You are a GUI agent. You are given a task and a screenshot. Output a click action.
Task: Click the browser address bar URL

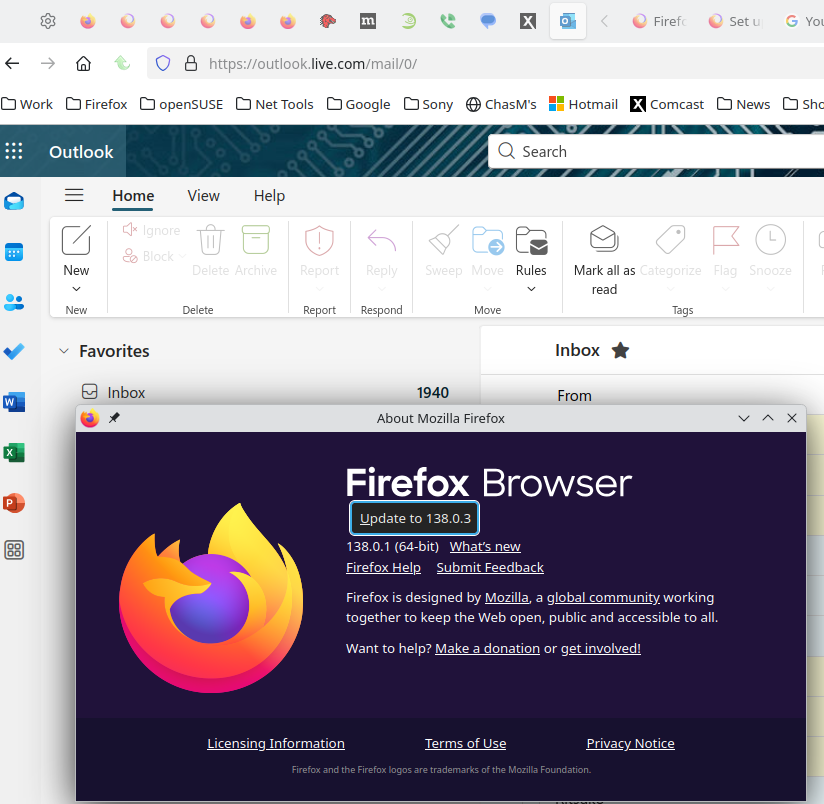point(313,64)
